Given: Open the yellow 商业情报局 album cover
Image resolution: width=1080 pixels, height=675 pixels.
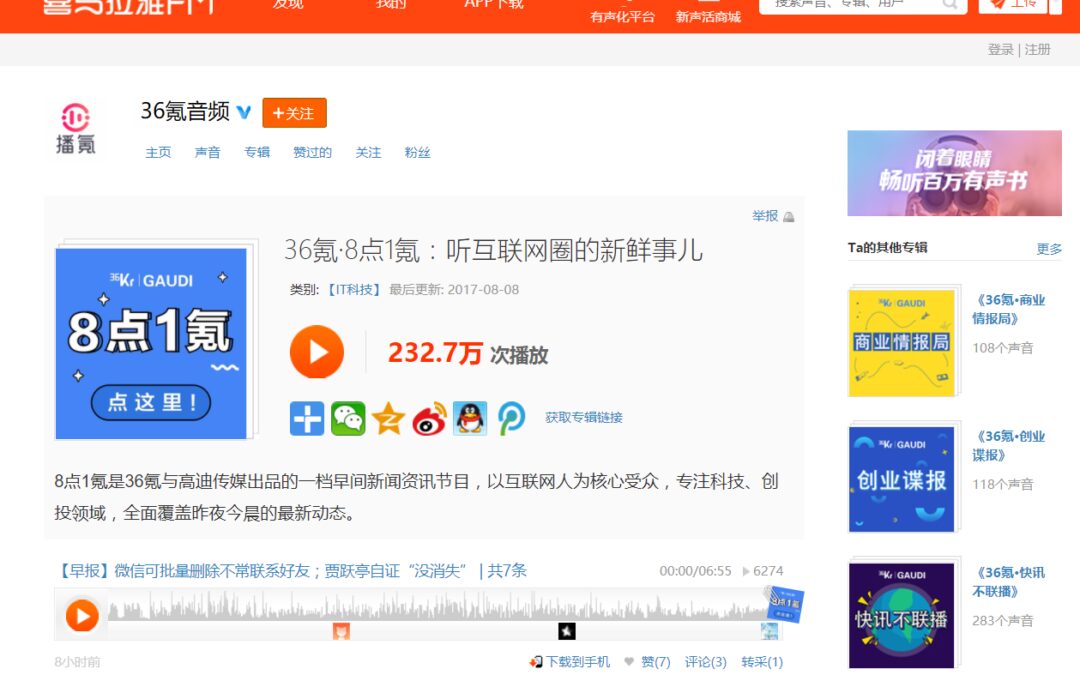Looking at the screenshot, I should point(902,343).
